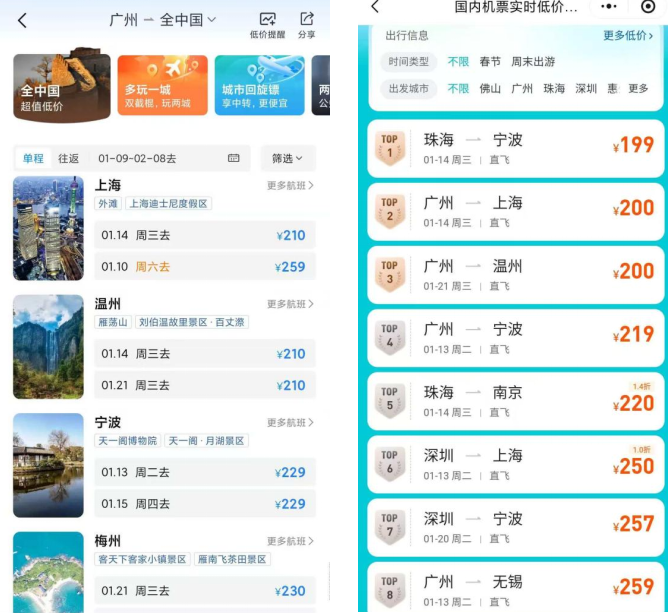Open 广州 宁波 ¥219 card
This screenshot has width=668, height=615.
(515, 338)
